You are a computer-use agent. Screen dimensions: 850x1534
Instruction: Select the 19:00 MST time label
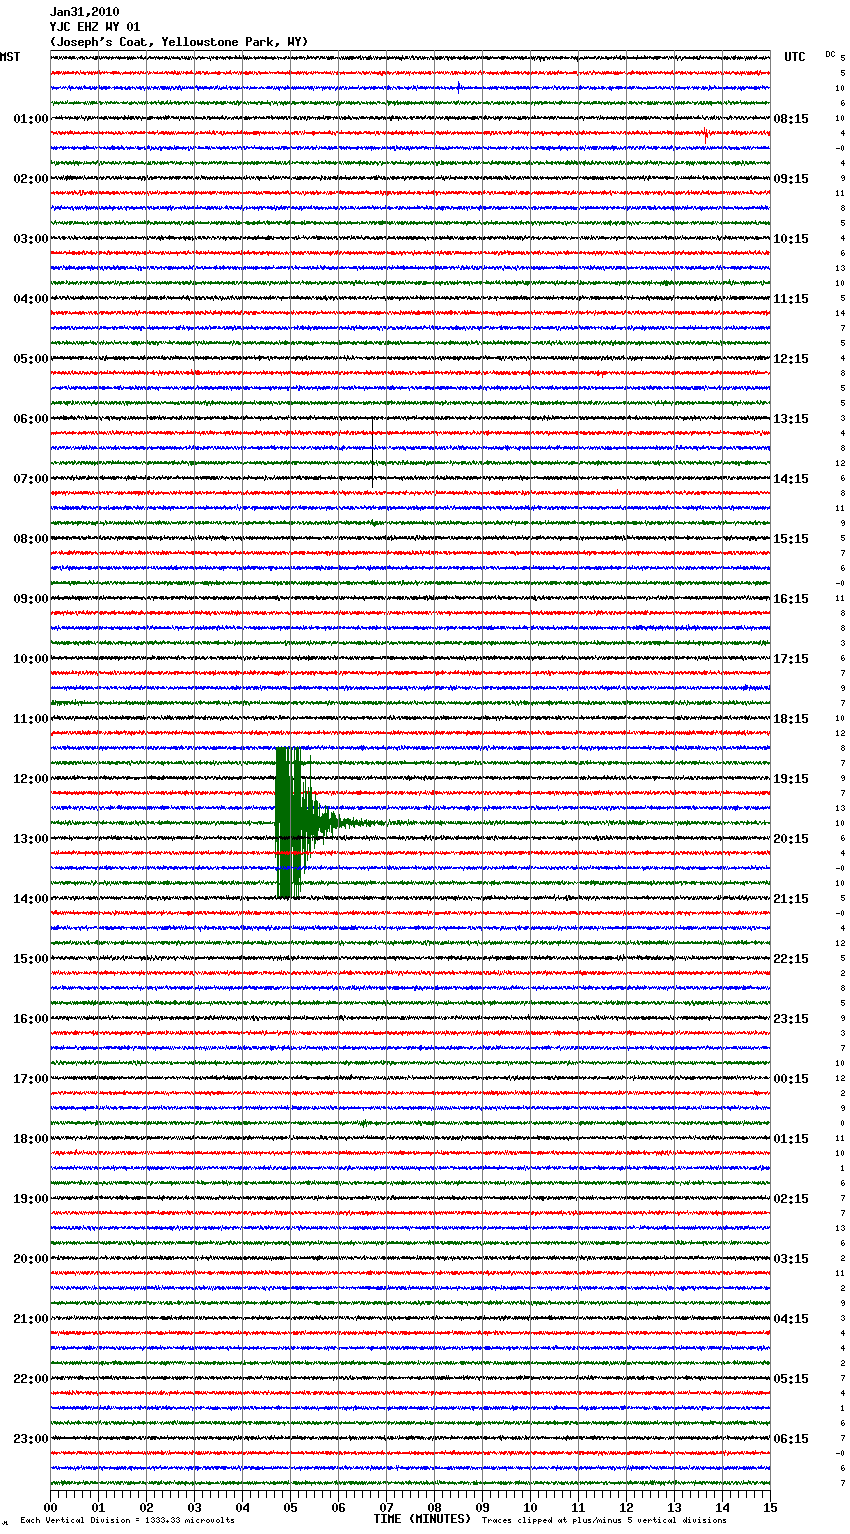31,1199
